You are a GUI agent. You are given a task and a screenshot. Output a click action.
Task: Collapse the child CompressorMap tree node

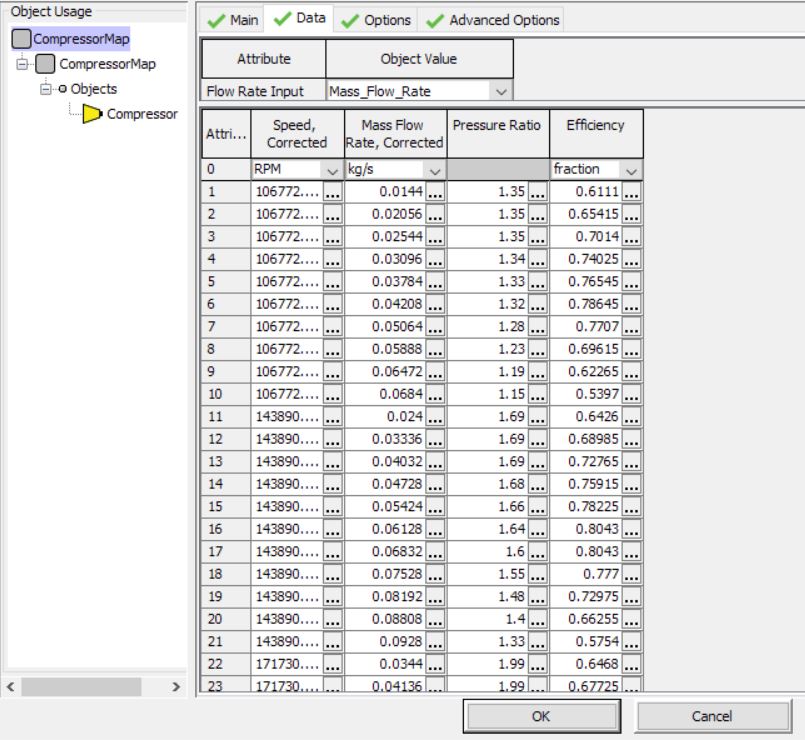tap(22, 64)
